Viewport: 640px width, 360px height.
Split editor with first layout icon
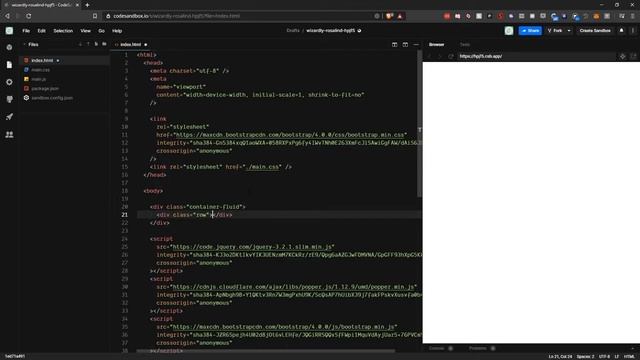click(x=394, y=44)
